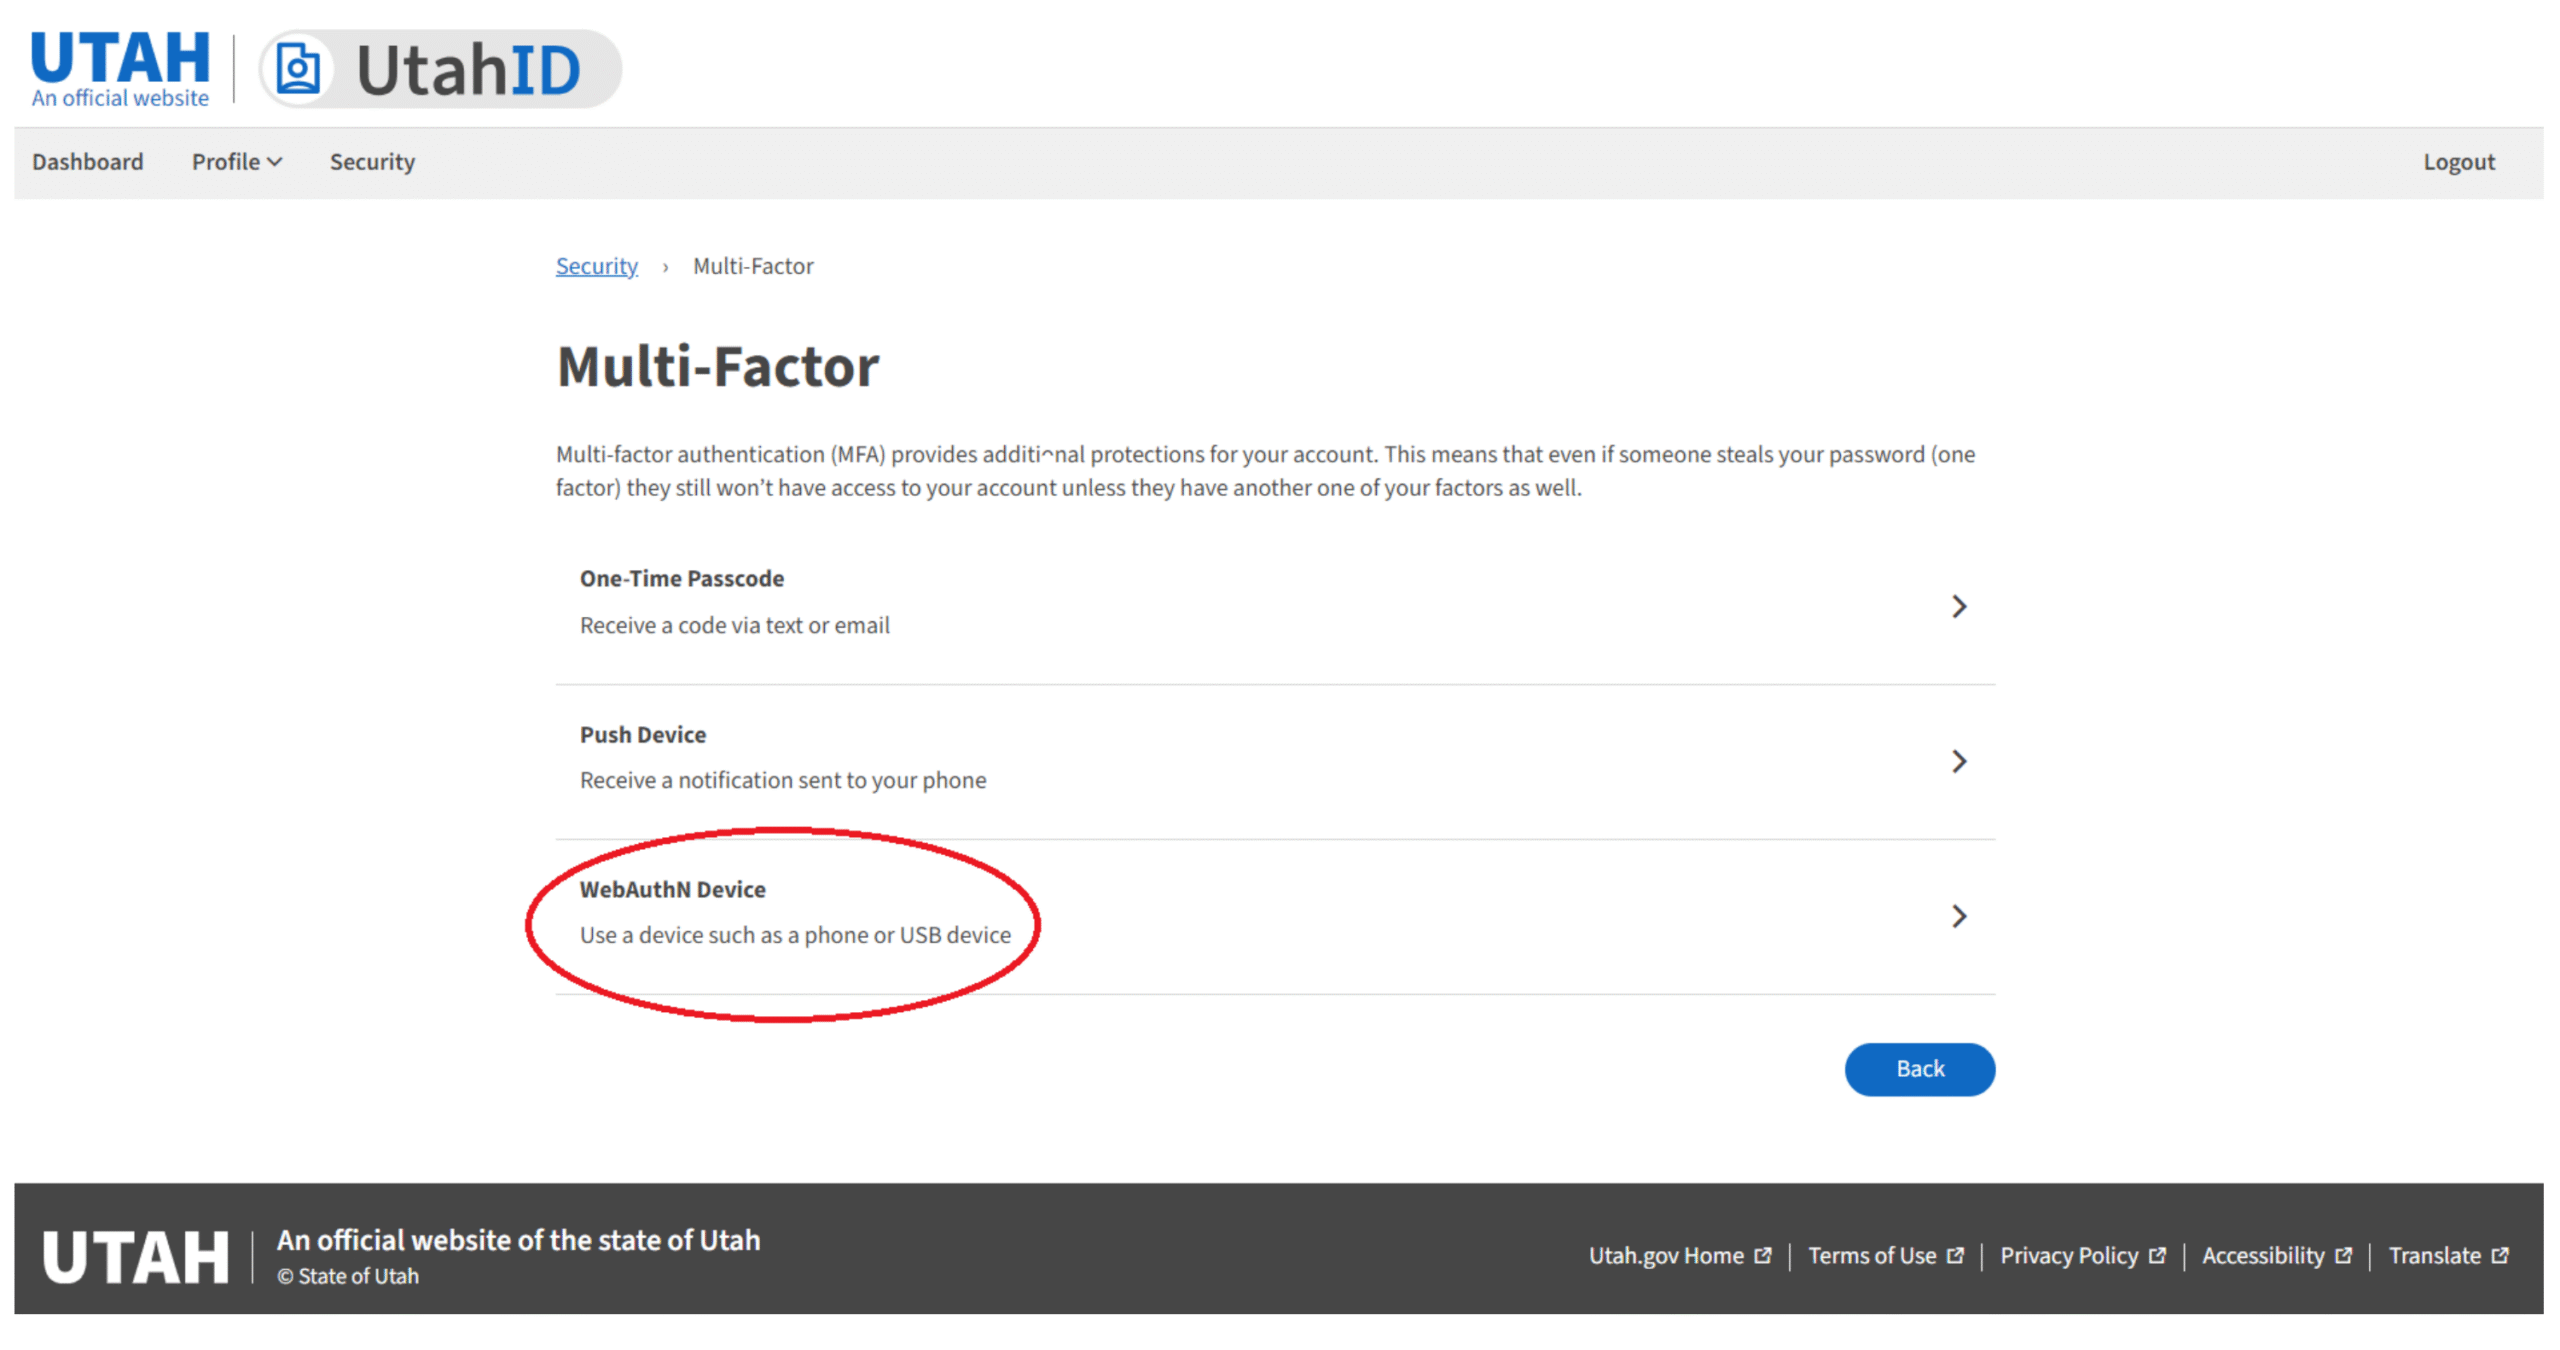Image resolution: width=2560 pixels, height=1350 pixels.
Task: Select the One-Time Passcode option
Action: (682, 579)
